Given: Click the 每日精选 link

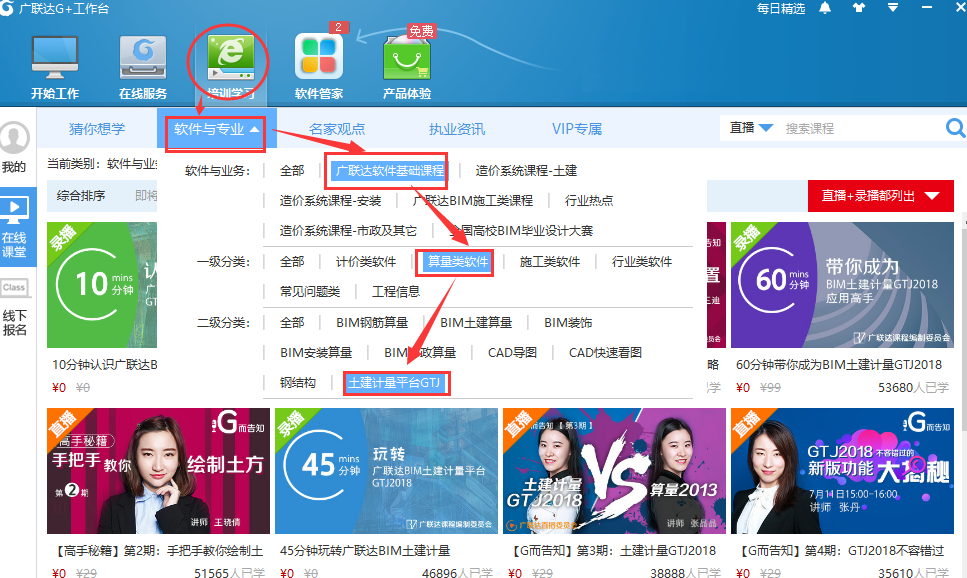Looking at the screenshot, I should (x=781, y=9).
